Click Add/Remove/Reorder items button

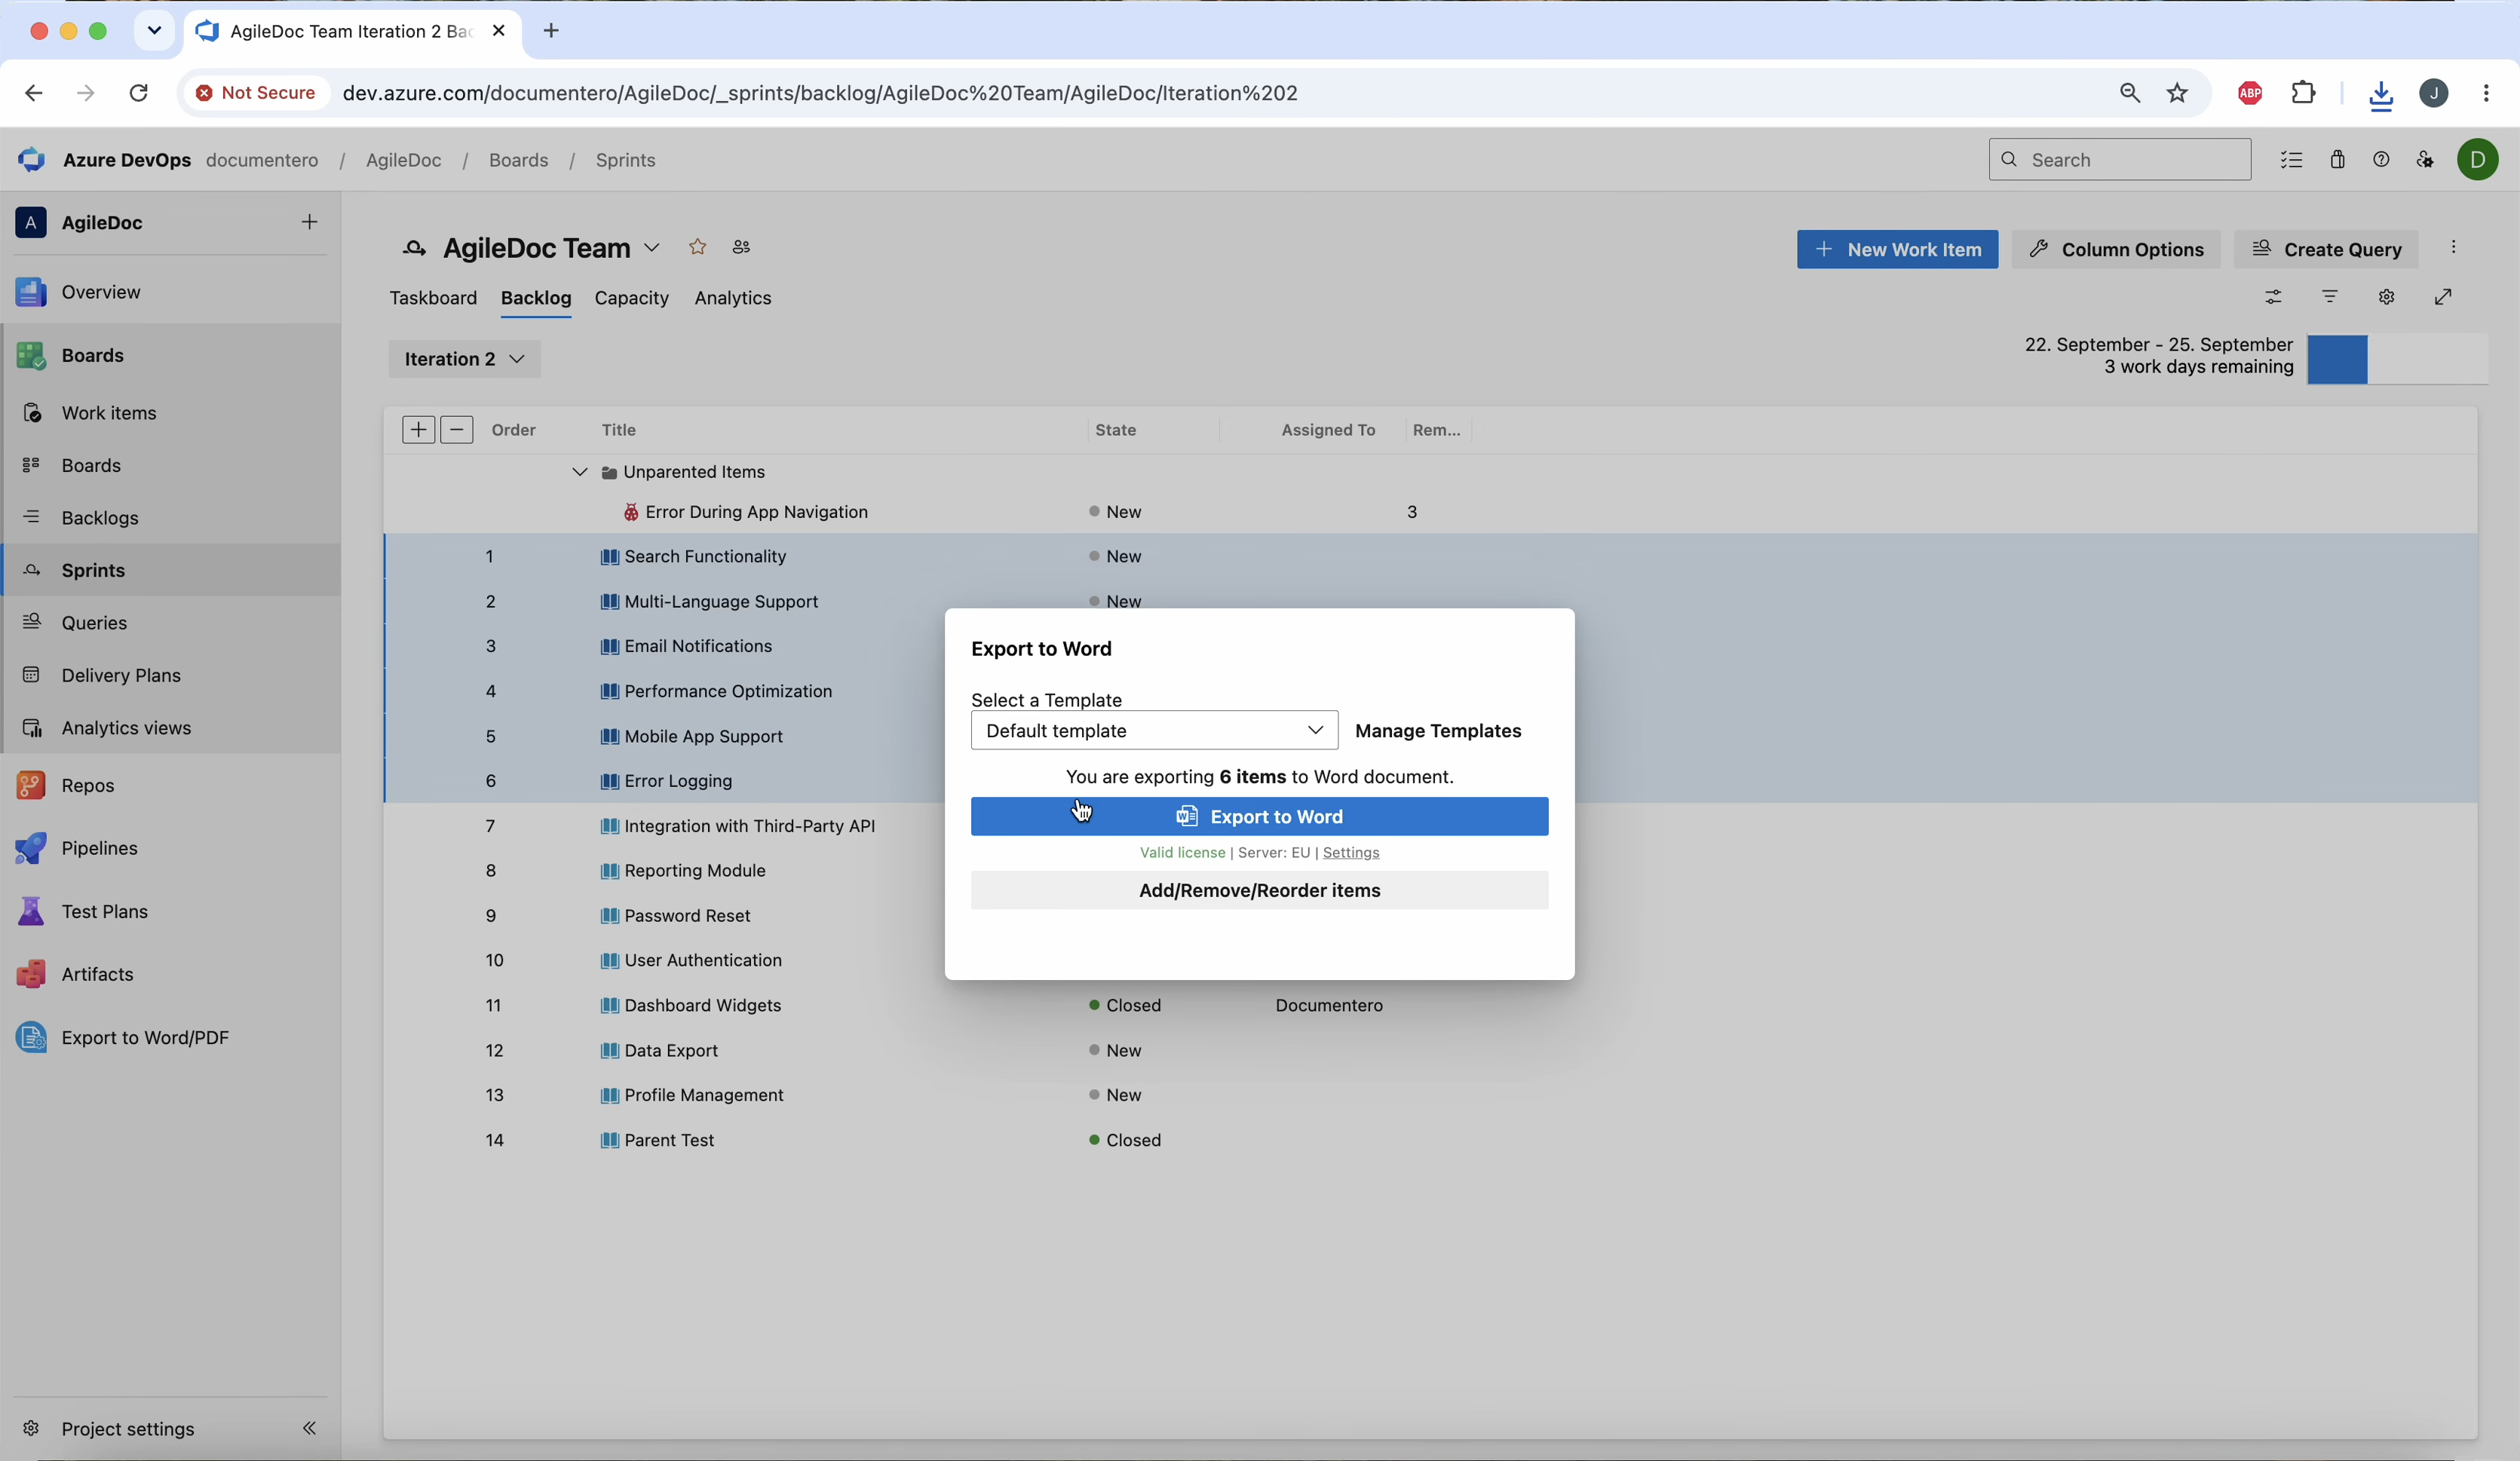pyautogui.click(x=1259, y=891)
